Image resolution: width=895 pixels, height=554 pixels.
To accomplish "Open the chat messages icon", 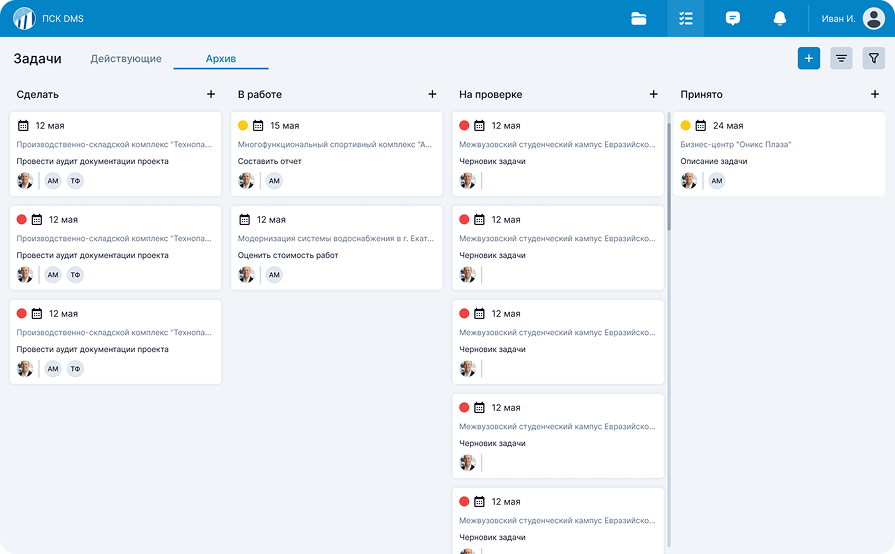I will coord(732,18).
